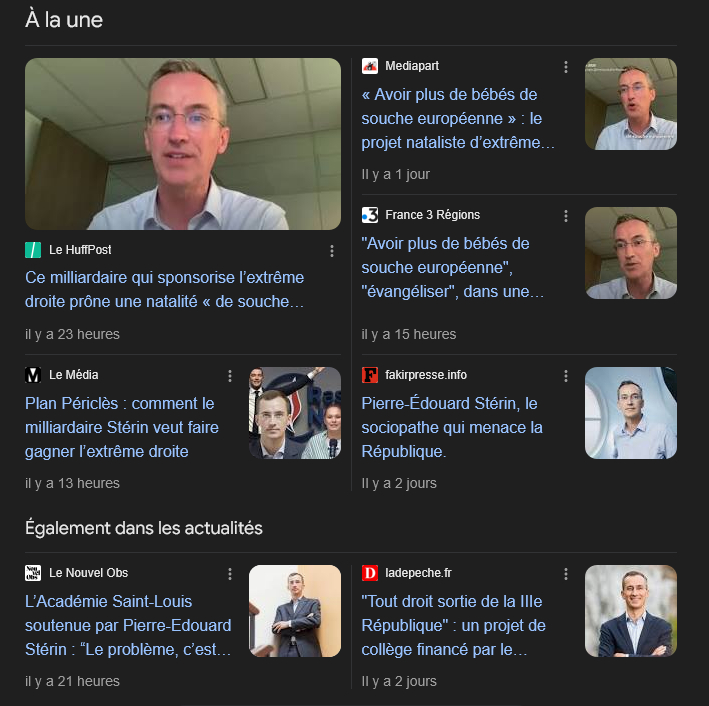The width and height of the screenshot is (709, 706).
Task: Open the three-dot menu for Le HuffPost article
Action: 332,251
